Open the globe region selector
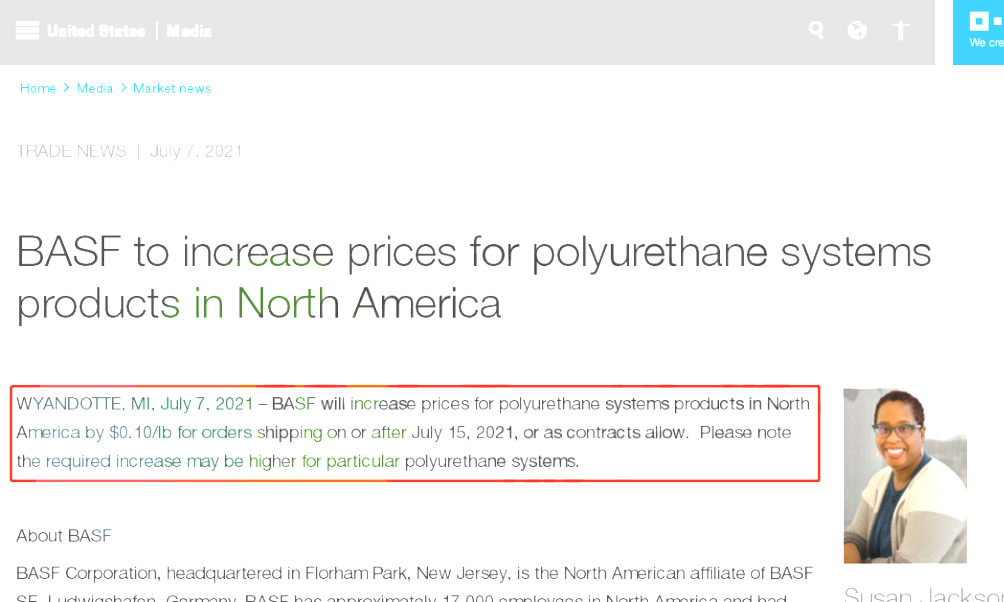 pos(857,30)
